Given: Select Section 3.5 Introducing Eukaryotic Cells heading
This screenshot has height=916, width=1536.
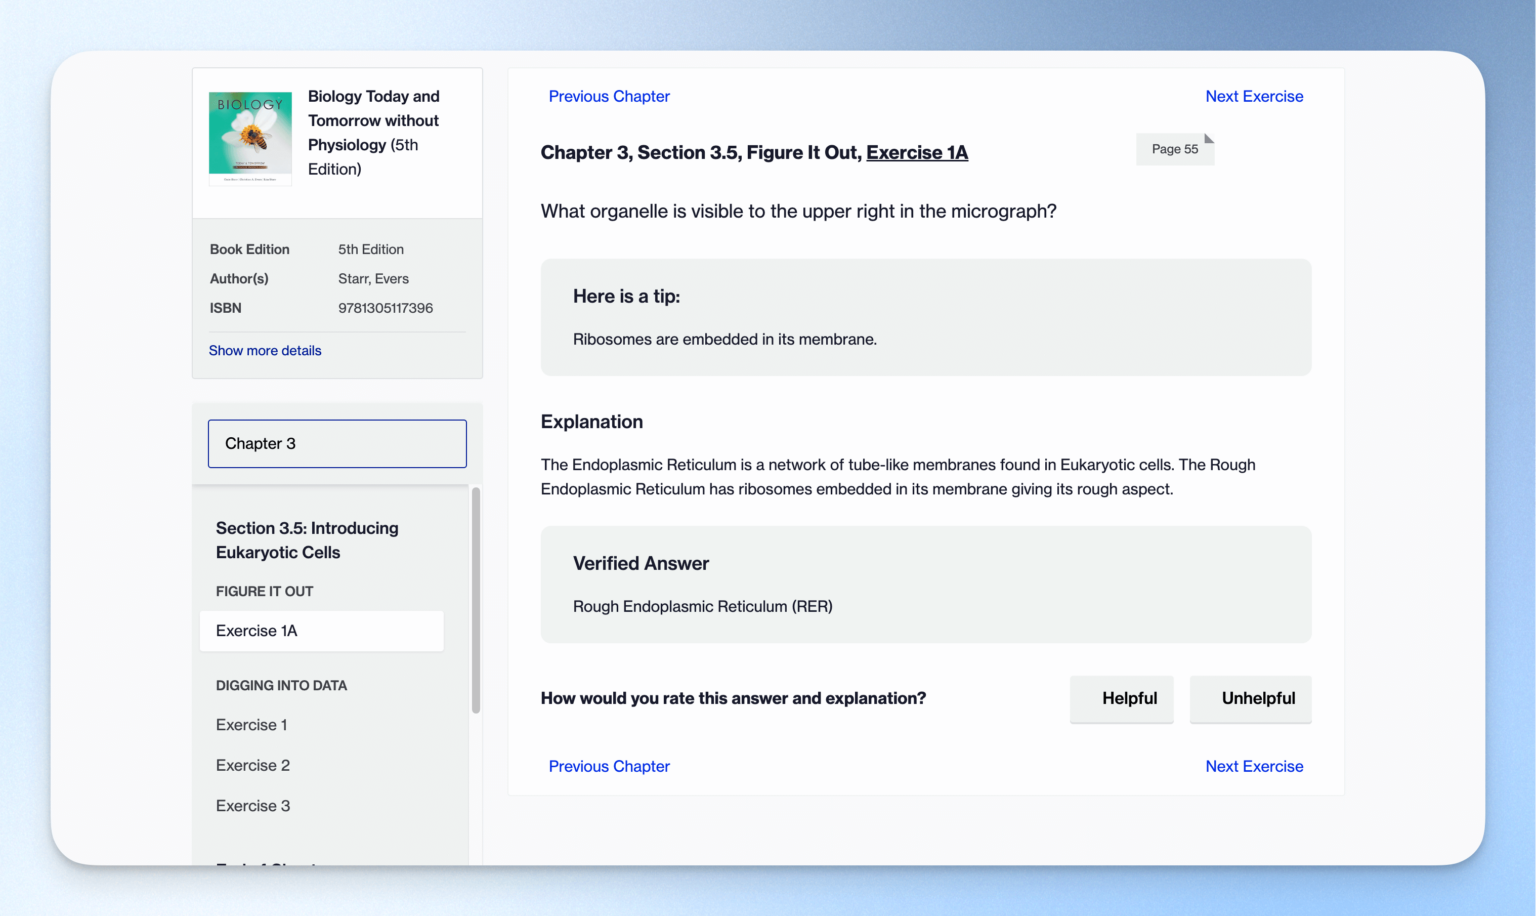Looking at the screenshot, I should click(x=307, y=540).
